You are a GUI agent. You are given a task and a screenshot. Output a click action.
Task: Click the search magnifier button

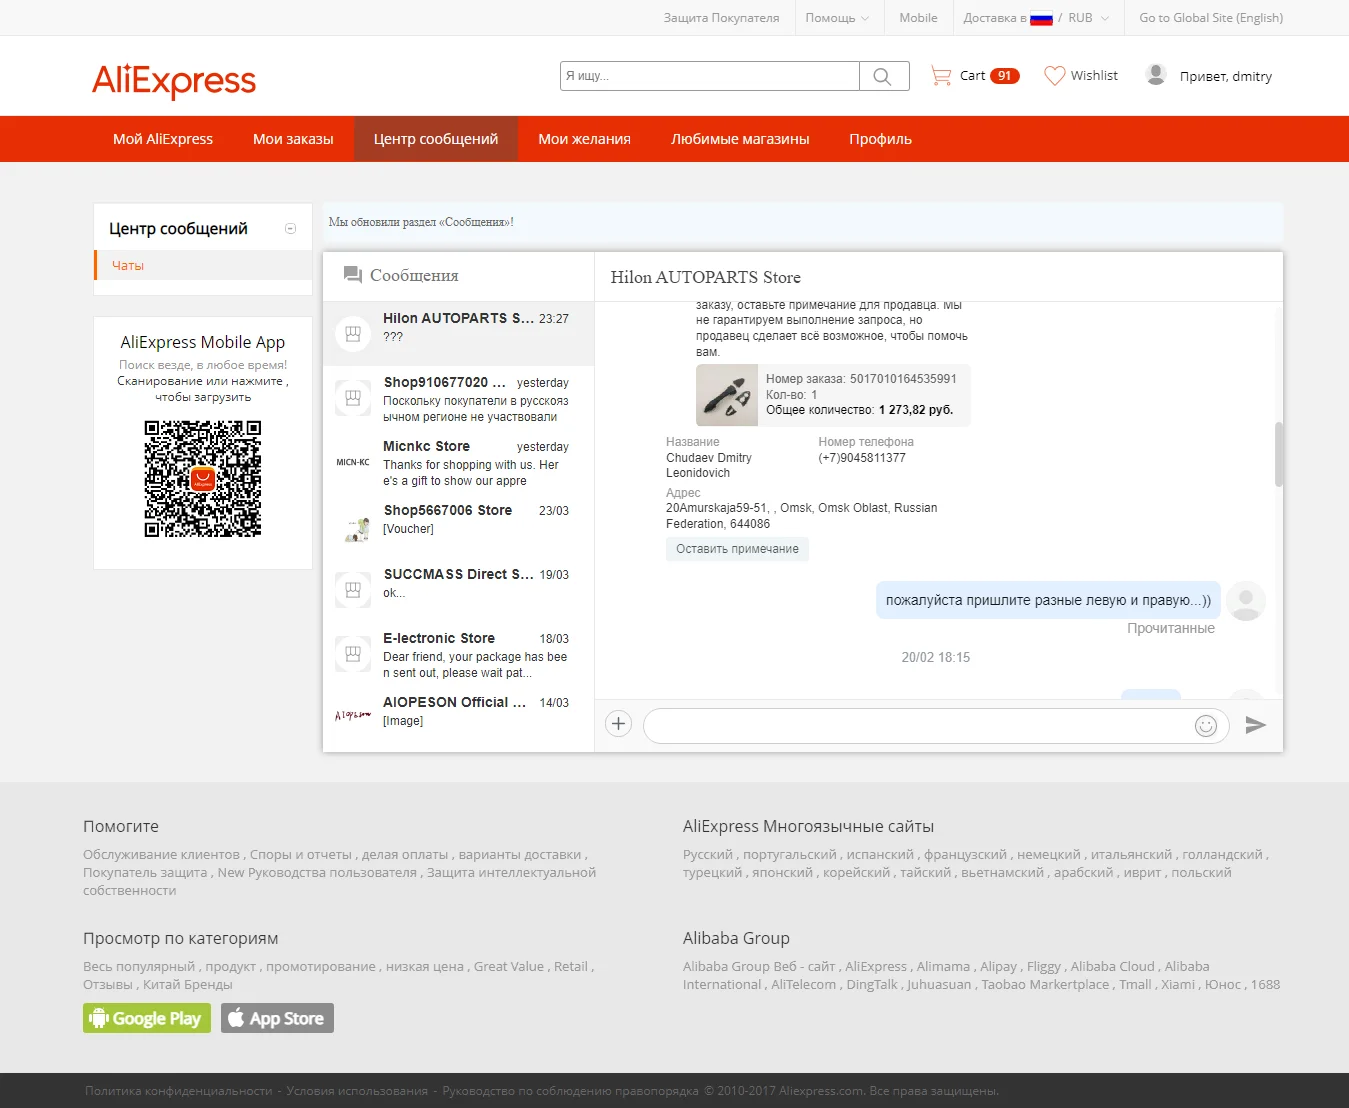pos(883,76)
